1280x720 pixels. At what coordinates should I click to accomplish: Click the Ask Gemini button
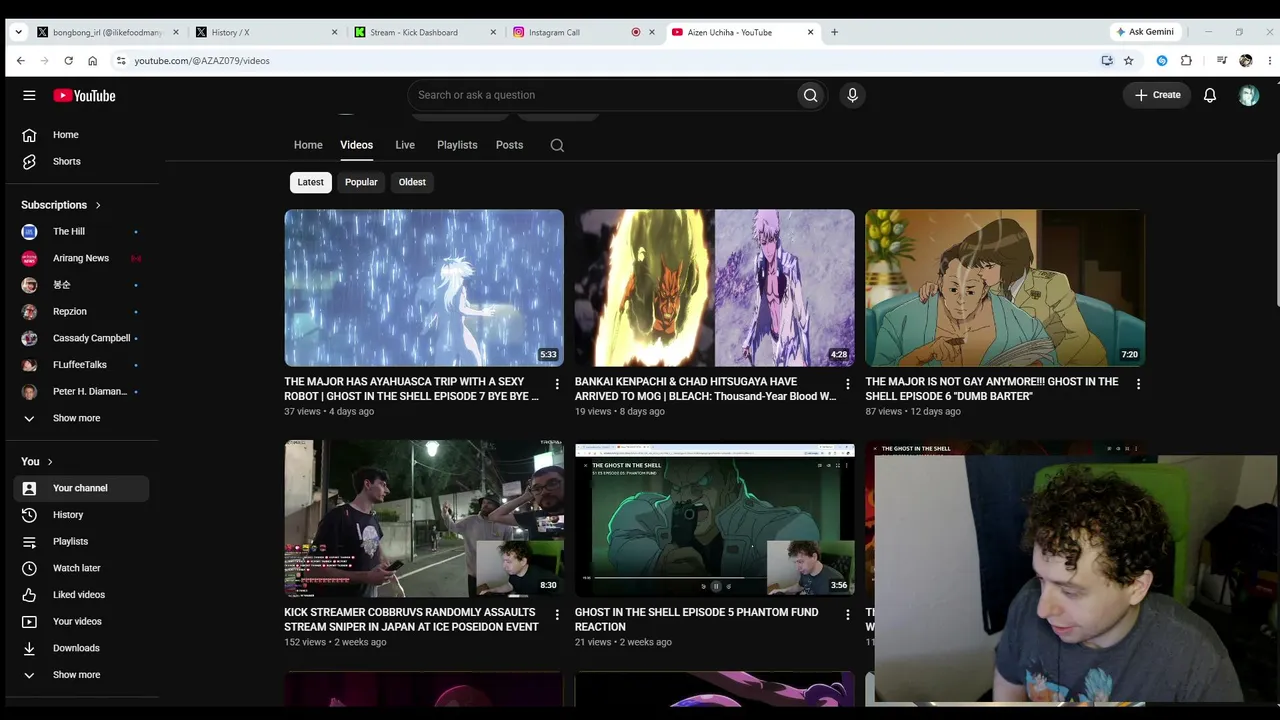pyautogui.click(x=1144, y=32)
